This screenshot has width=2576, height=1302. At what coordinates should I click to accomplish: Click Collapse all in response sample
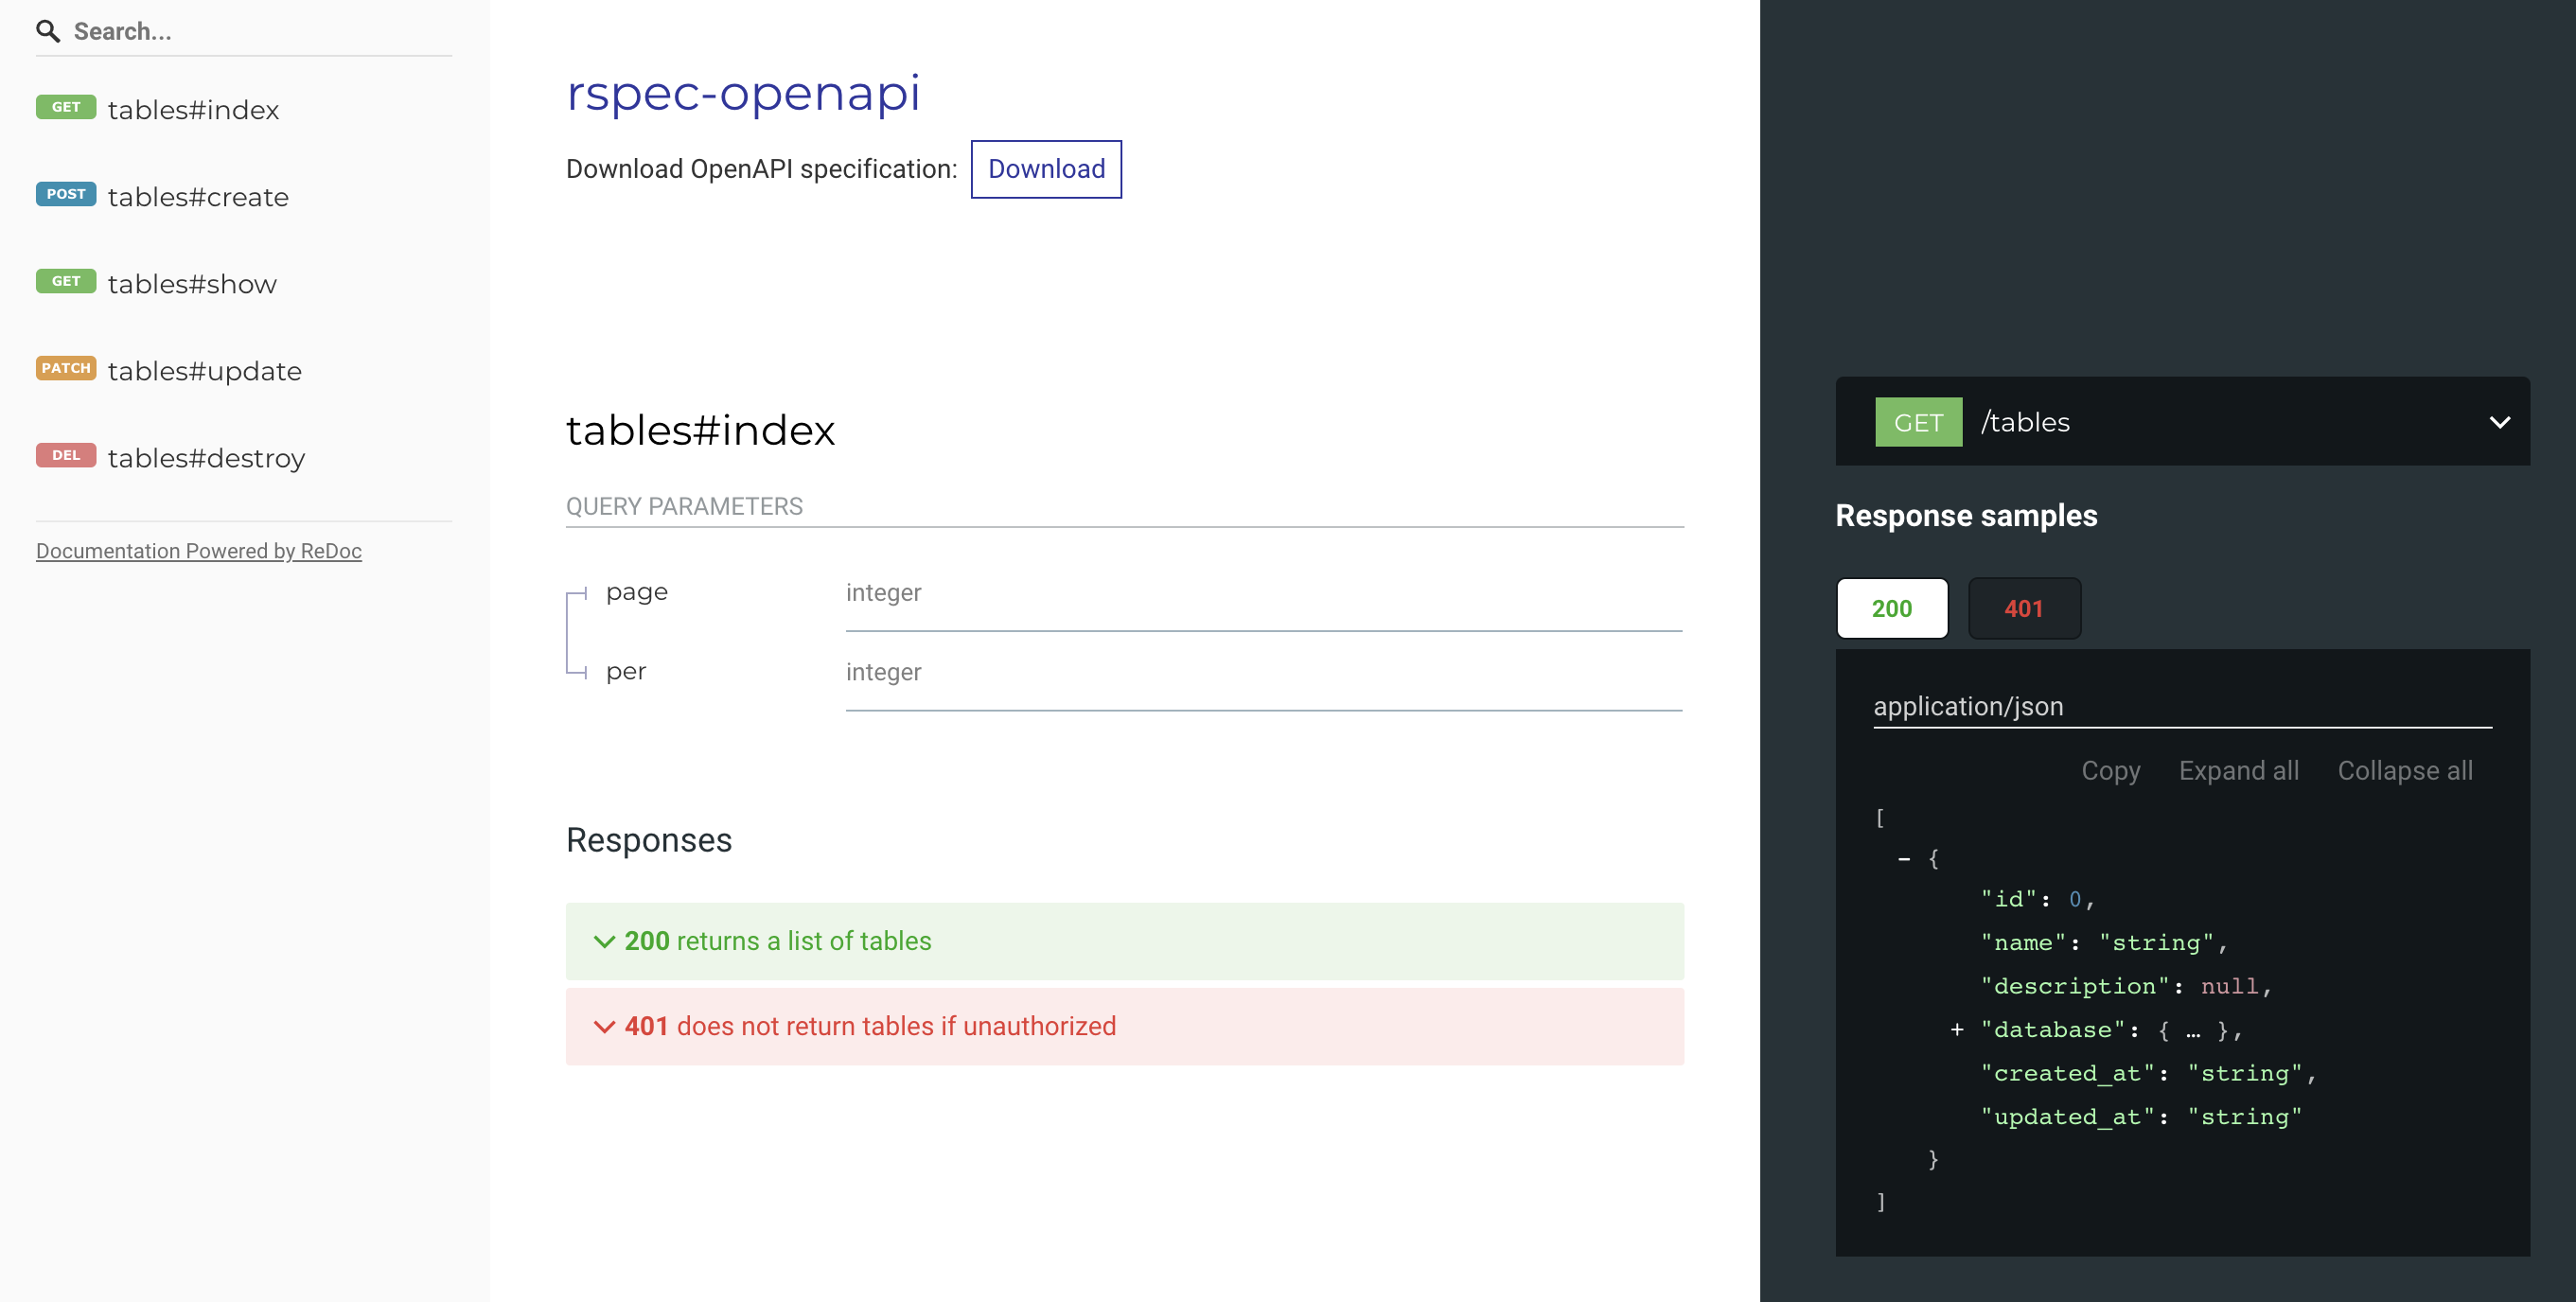coord(2404,771)
